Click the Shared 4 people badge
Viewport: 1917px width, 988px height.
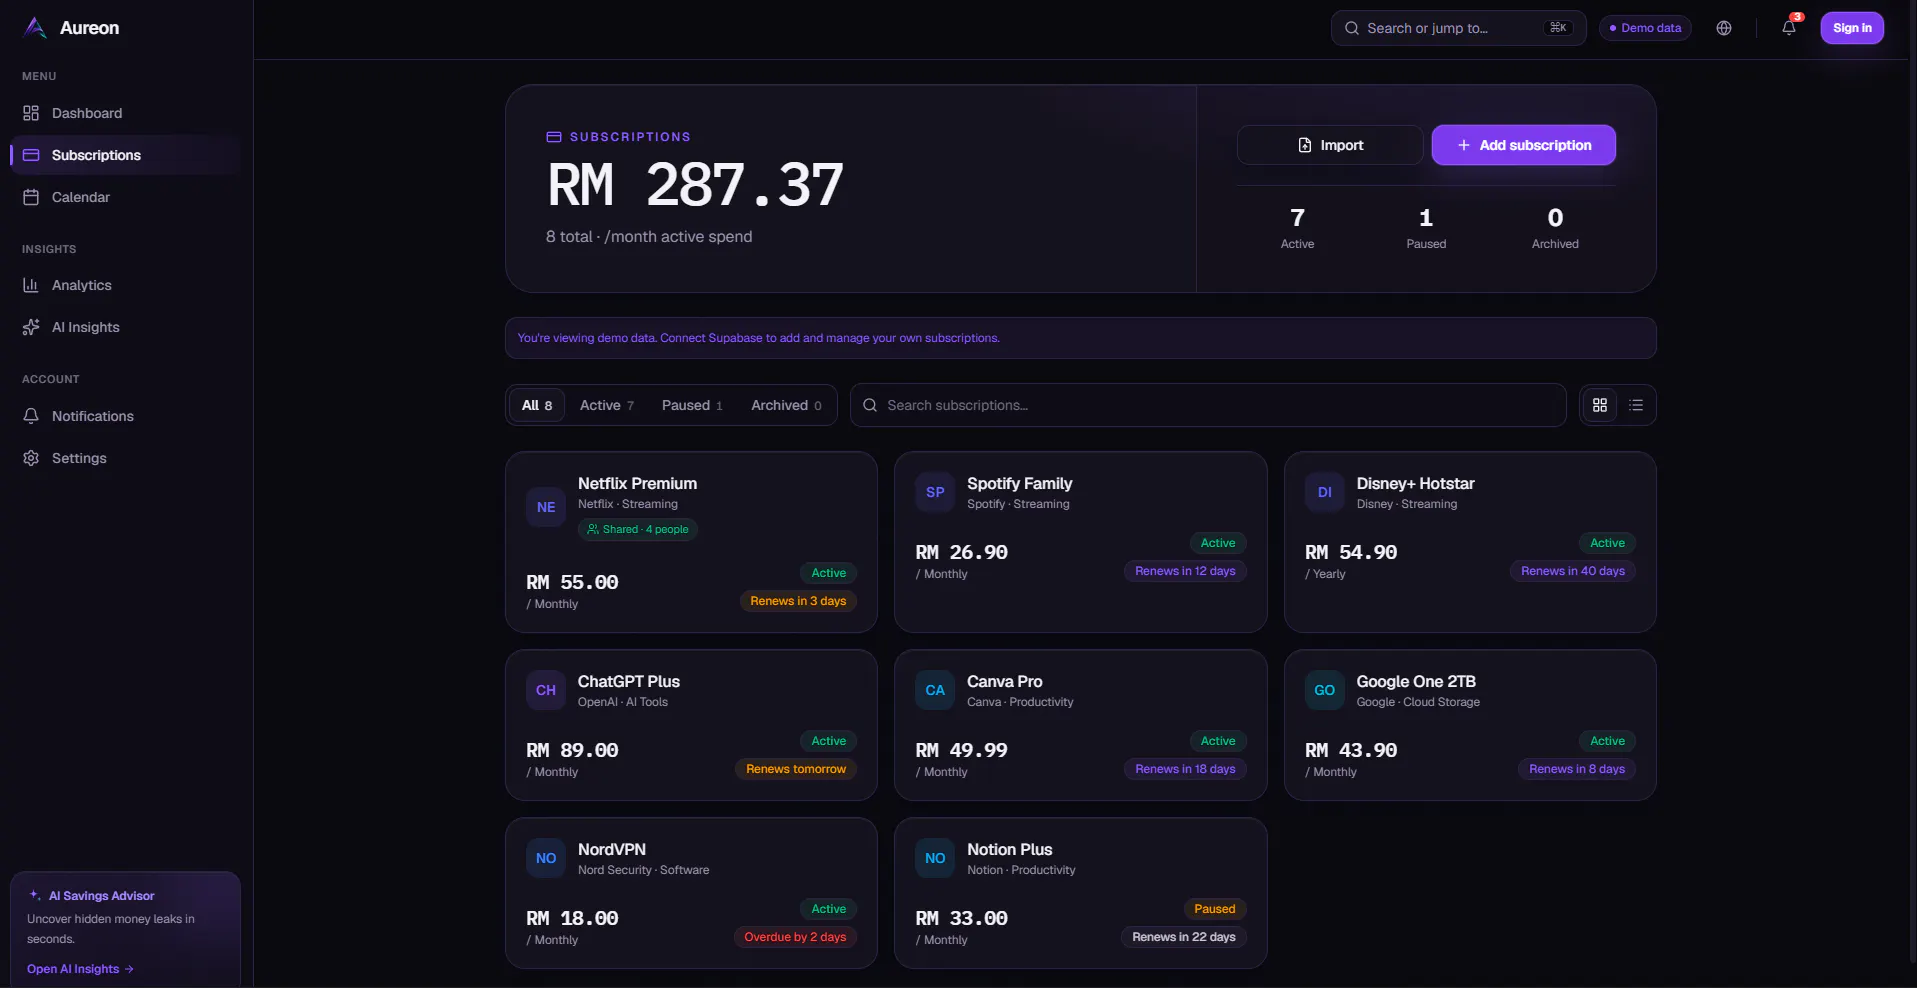pos(638,529)
